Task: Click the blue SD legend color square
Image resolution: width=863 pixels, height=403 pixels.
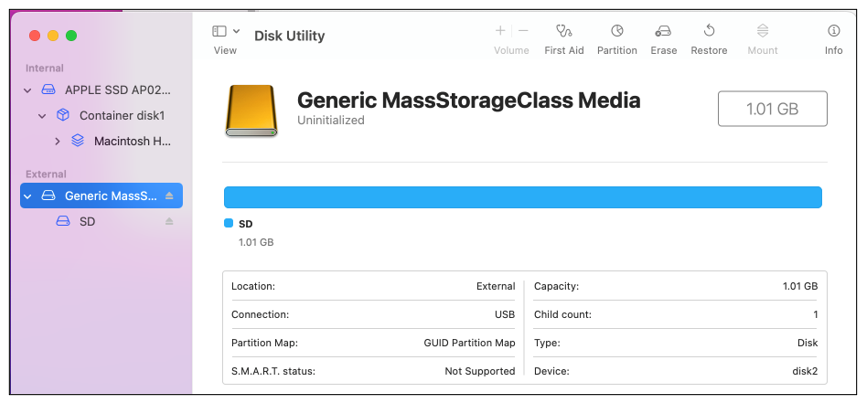Action: (228, 224)
